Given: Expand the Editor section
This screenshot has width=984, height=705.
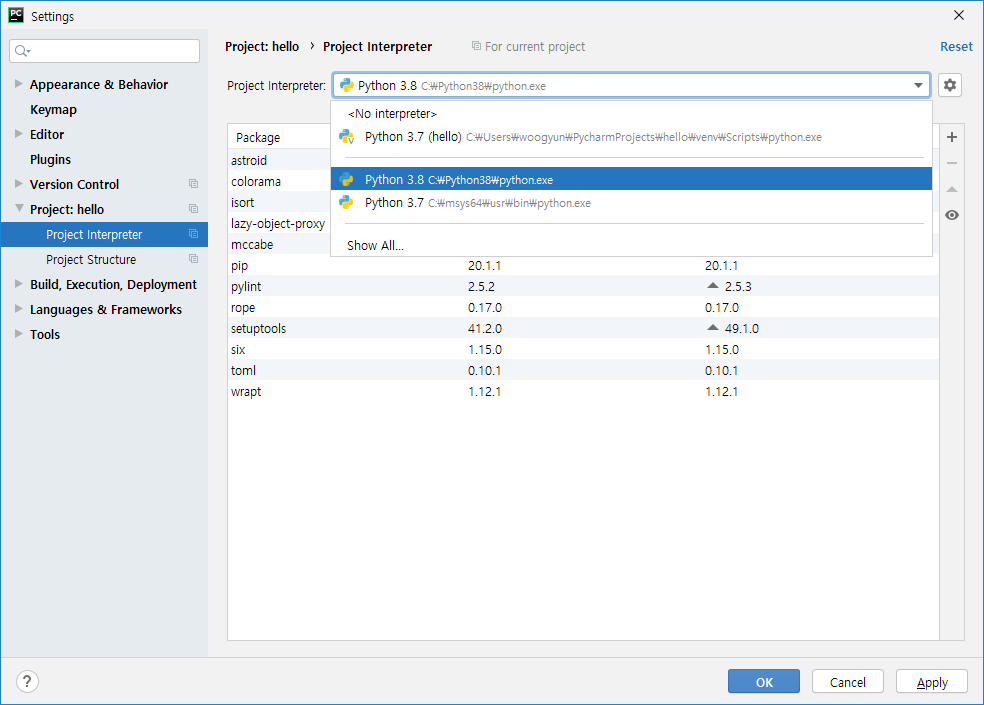Looking at the screenshot, I should point(19,134).
